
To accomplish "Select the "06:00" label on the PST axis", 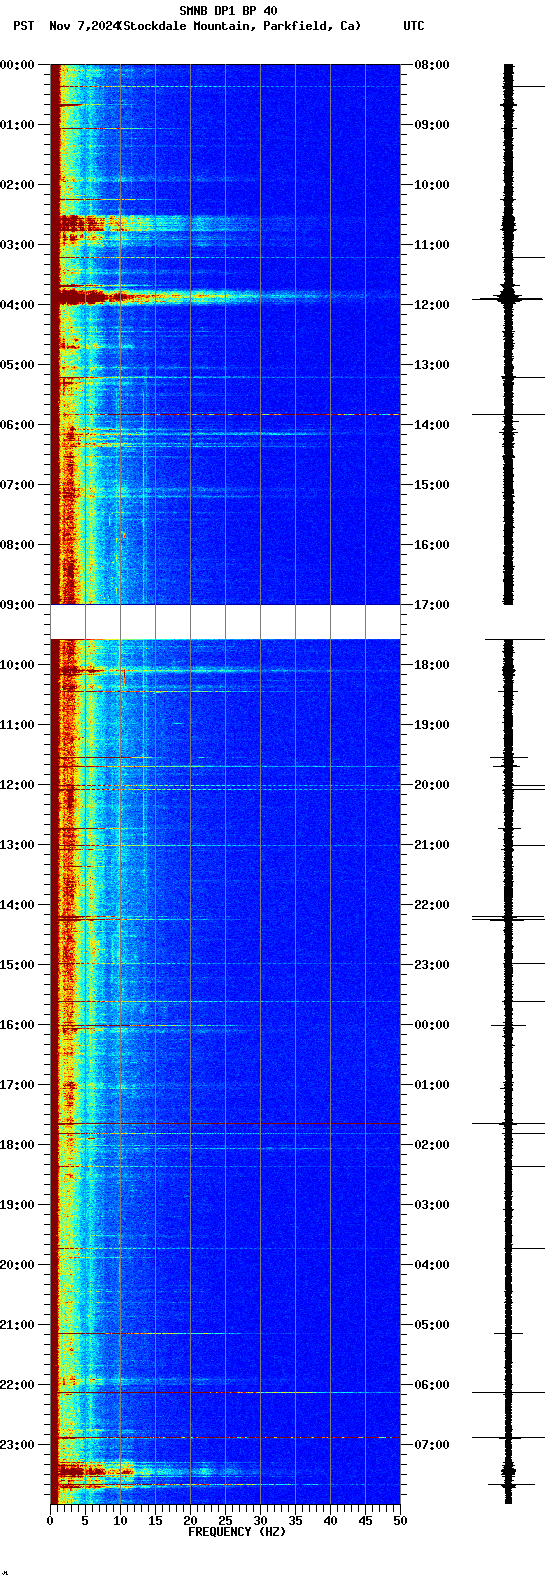I will (17, 425).
